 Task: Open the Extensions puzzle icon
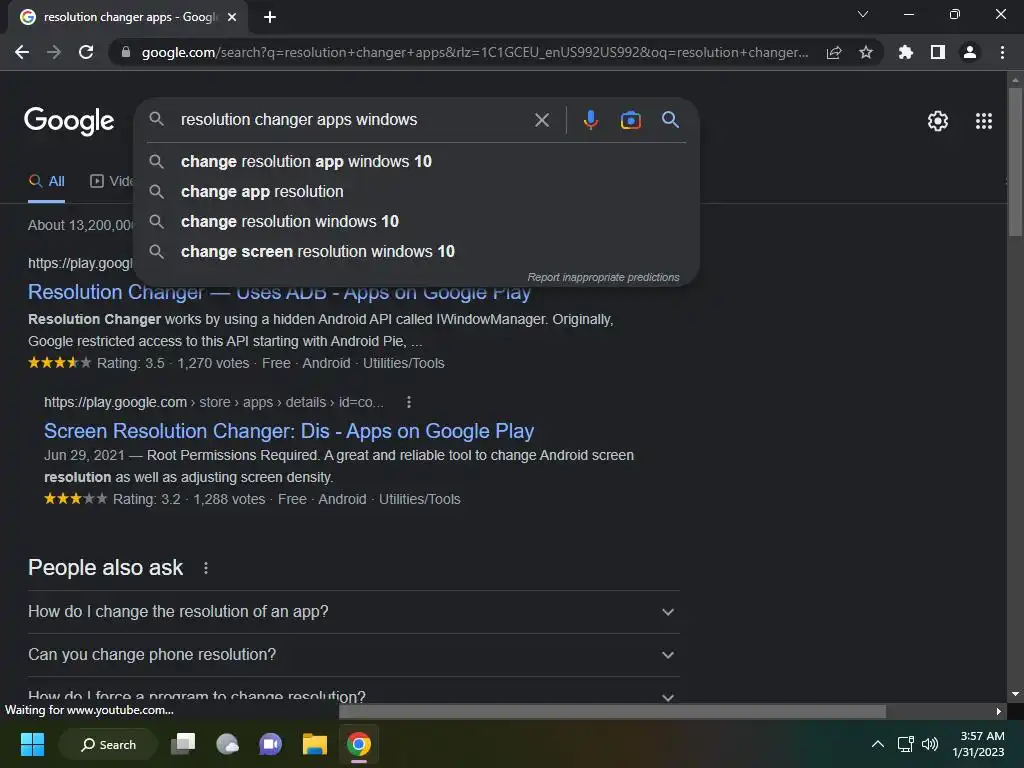click(x=905, y=52)
